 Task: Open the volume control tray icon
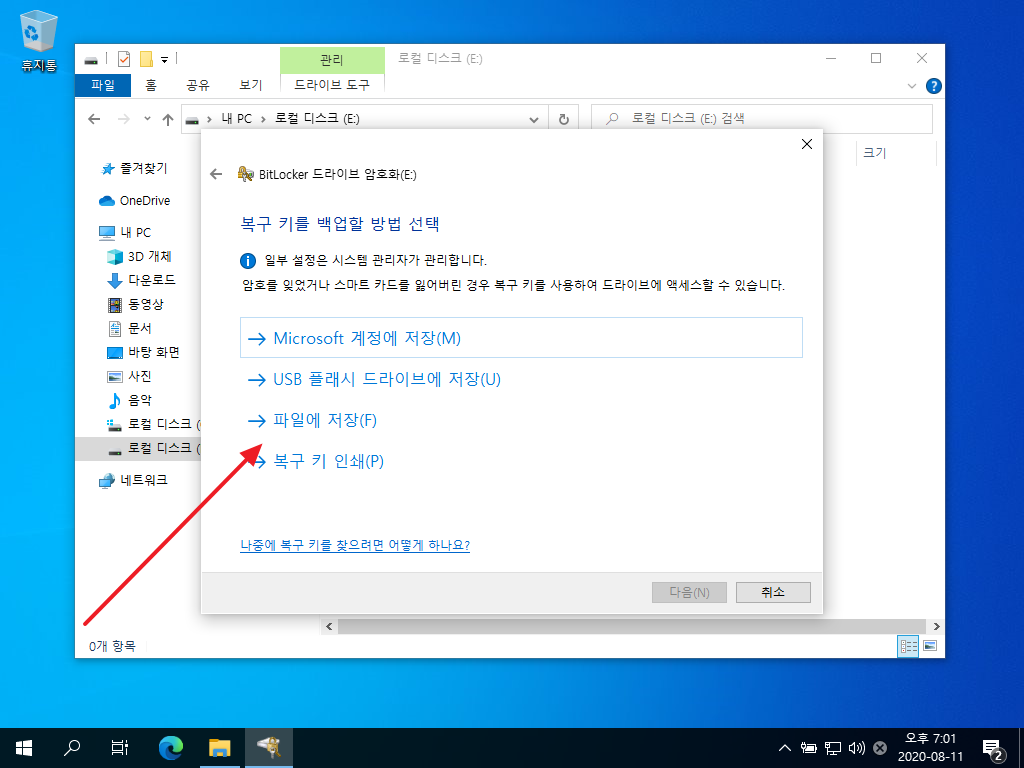tap(856, 748)
